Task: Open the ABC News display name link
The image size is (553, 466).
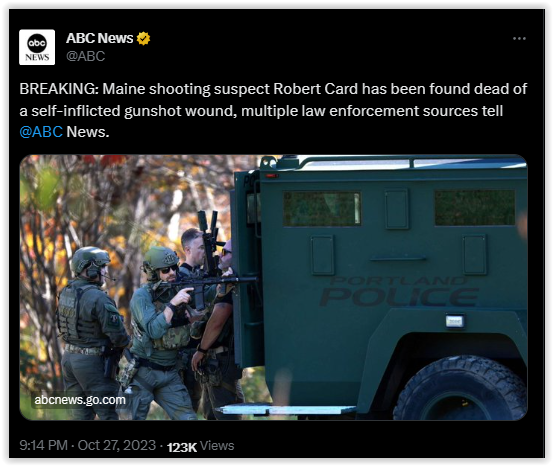Action: coord(99,38)
